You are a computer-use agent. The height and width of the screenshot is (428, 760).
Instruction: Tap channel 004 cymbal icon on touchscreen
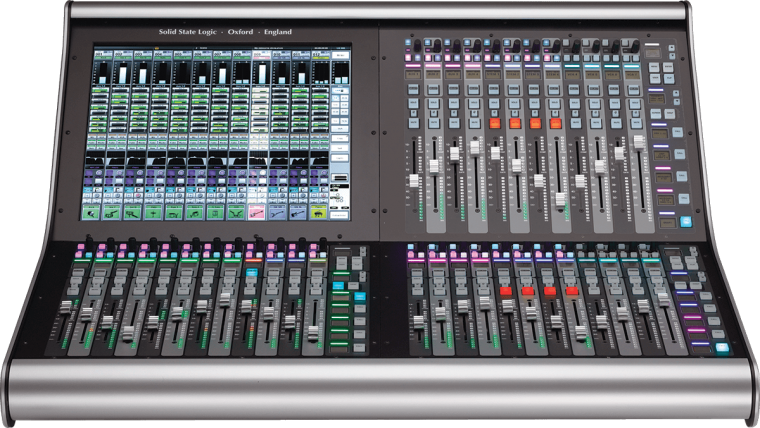[153, 212]
